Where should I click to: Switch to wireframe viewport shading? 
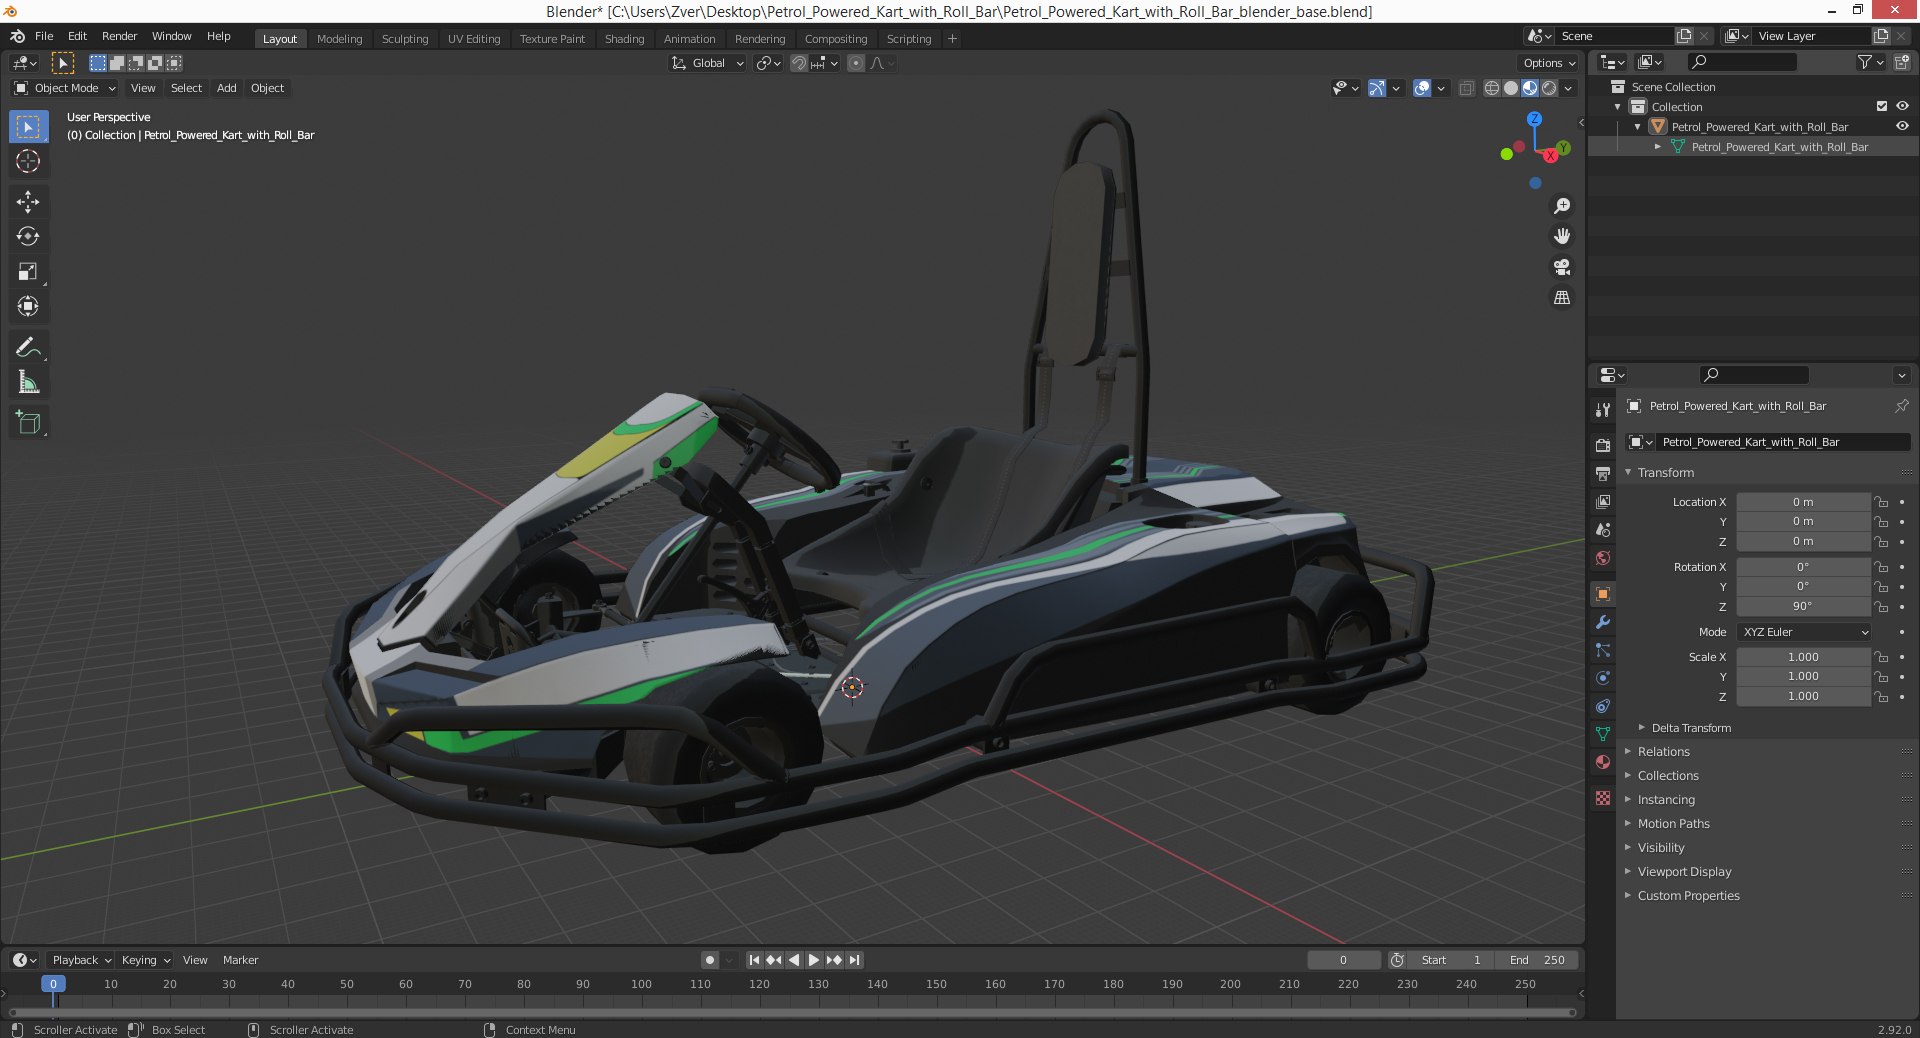(x=1492, y=88)
